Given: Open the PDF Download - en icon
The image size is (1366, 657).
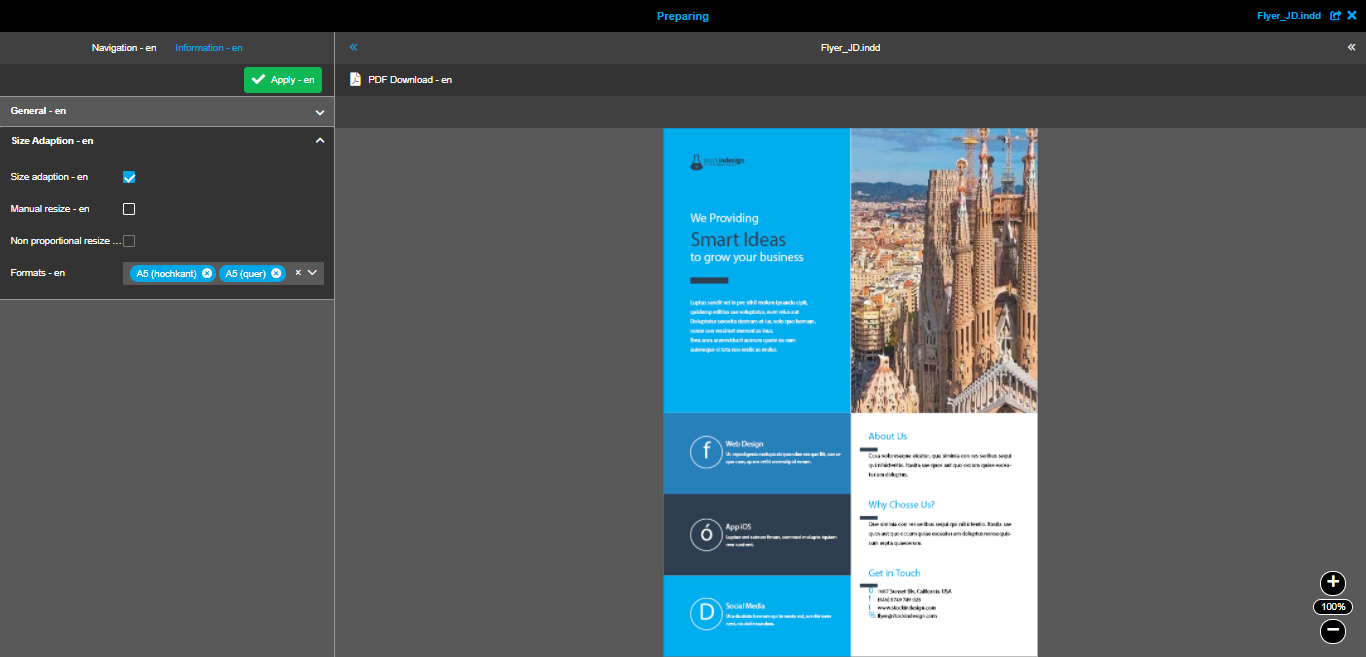Looking at the screenshot, I should pyautogui.click(x=356, y=78).
